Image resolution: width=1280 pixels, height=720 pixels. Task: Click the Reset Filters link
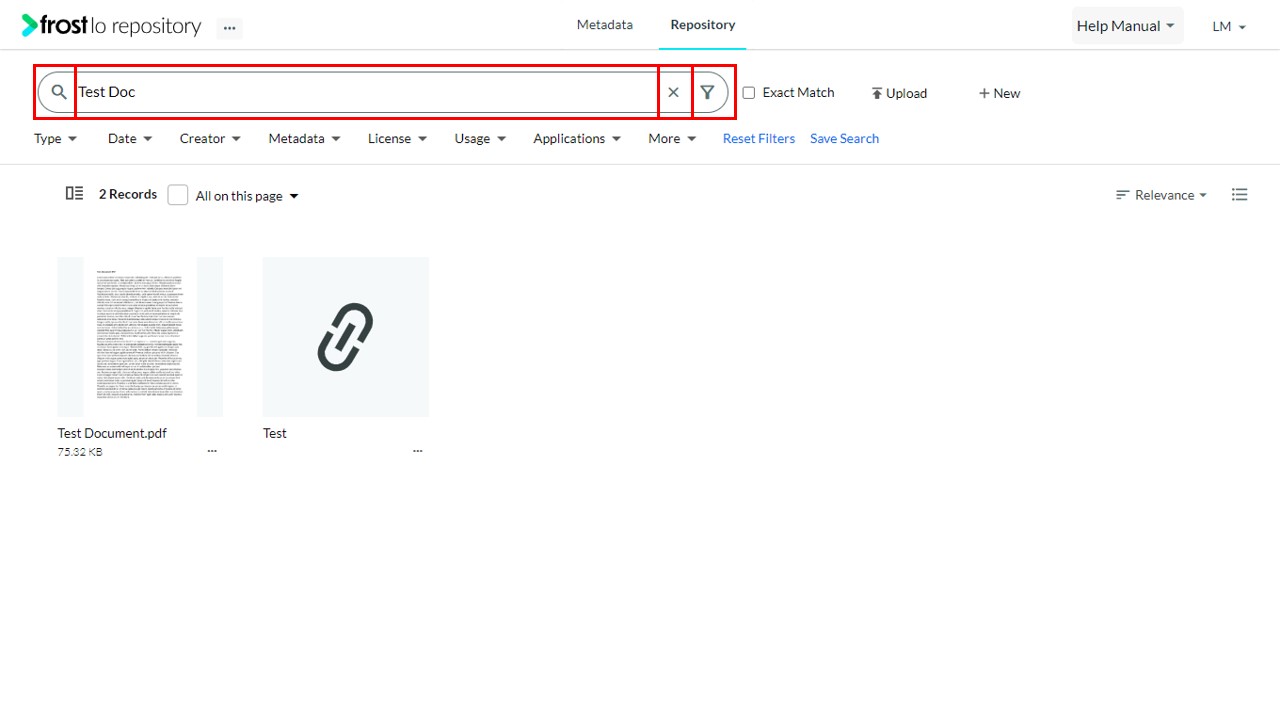tap(759, 139)
